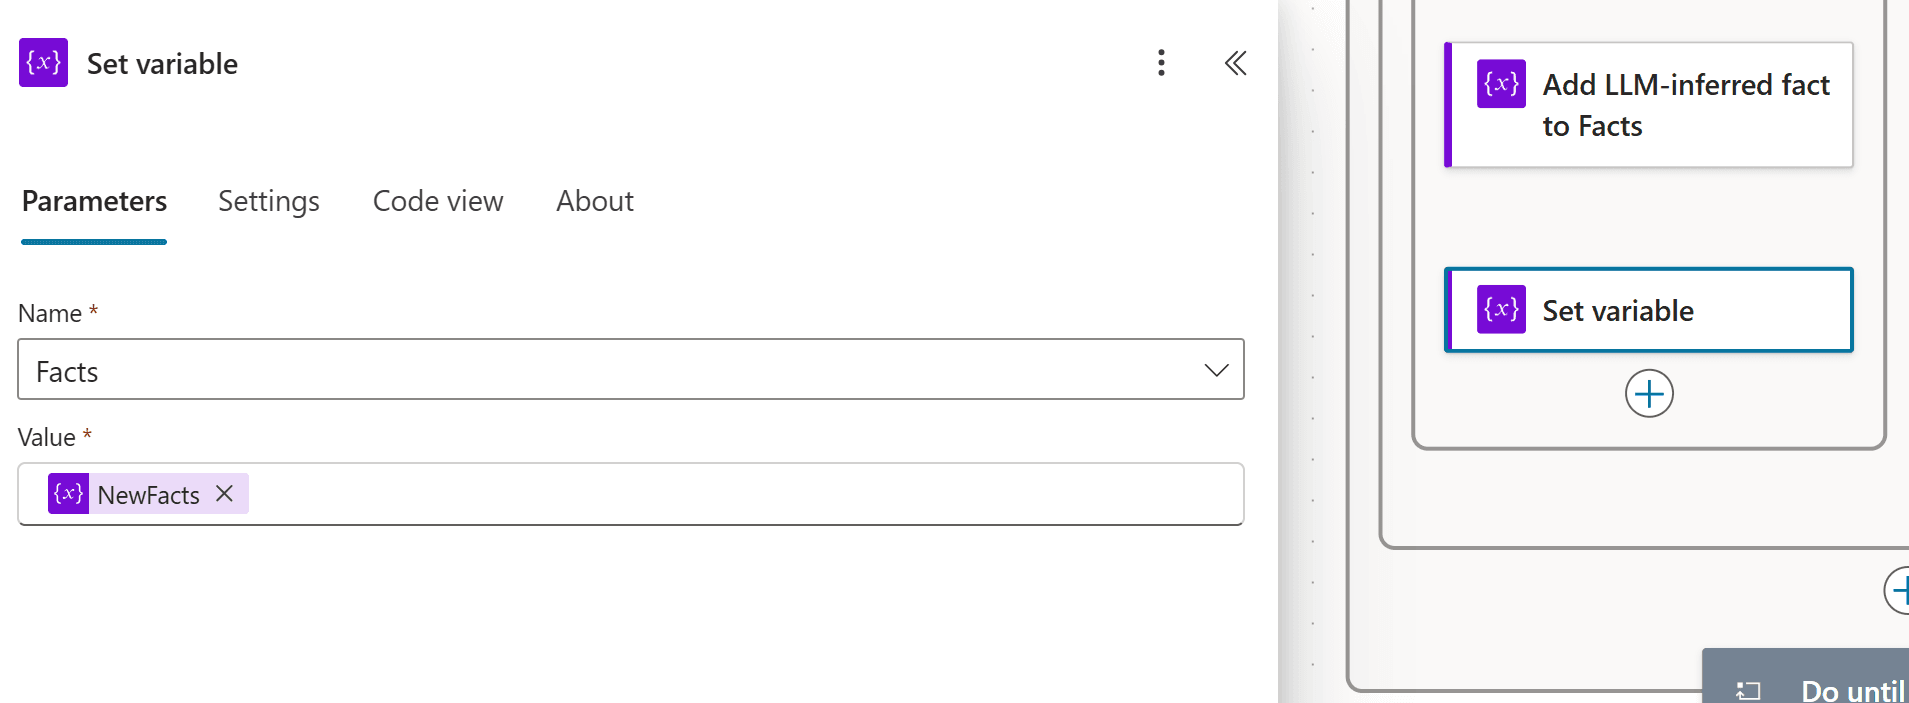Expand the Facts name dropdown arrow
The image size is (1909, 703).
tap(1216, 370)
